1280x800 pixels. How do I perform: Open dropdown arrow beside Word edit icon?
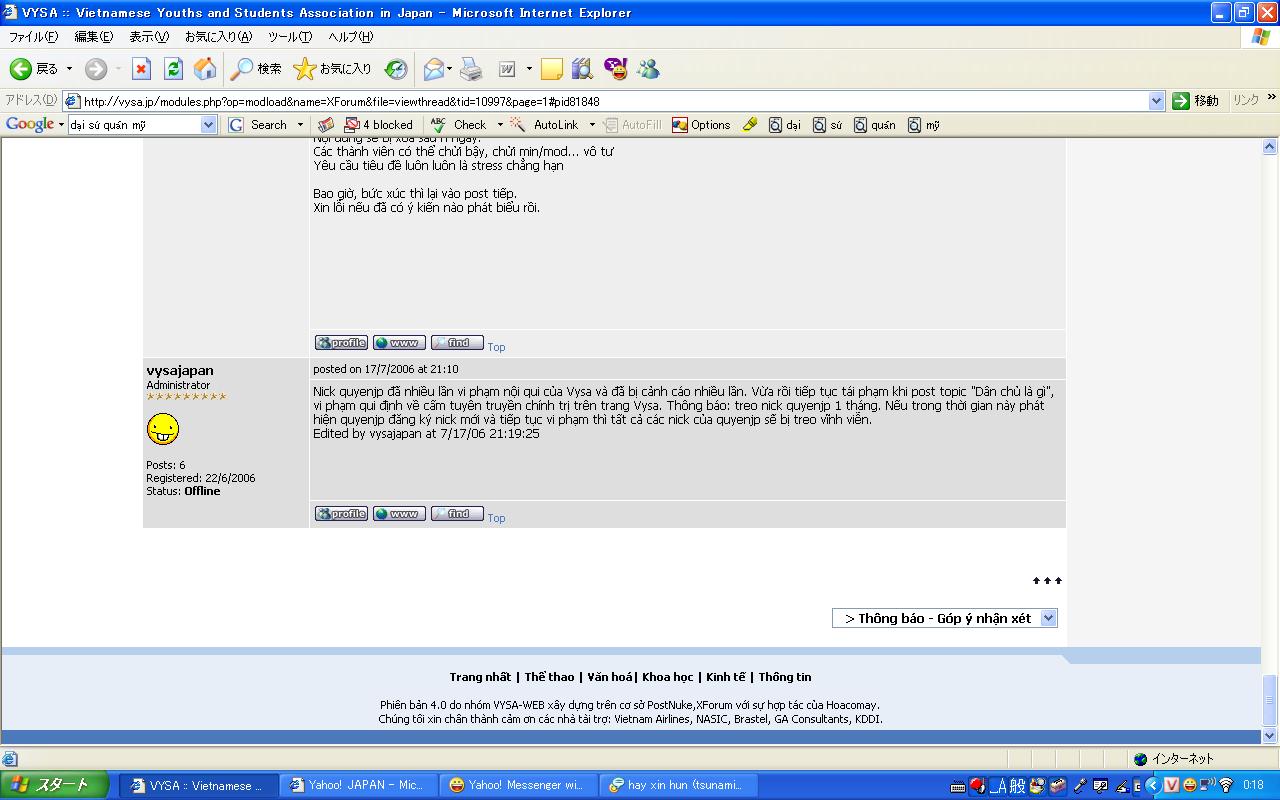[529, 69]
